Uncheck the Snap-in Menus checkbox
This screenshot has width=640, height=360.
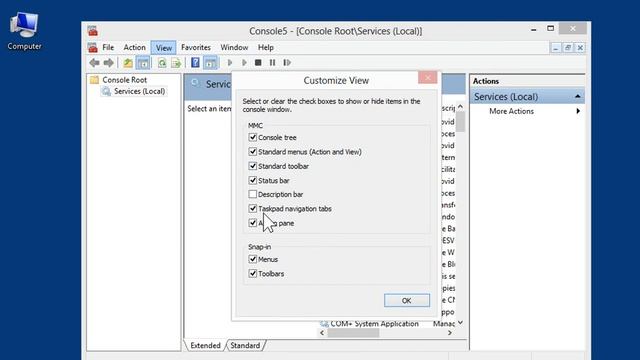click(253, 259)
